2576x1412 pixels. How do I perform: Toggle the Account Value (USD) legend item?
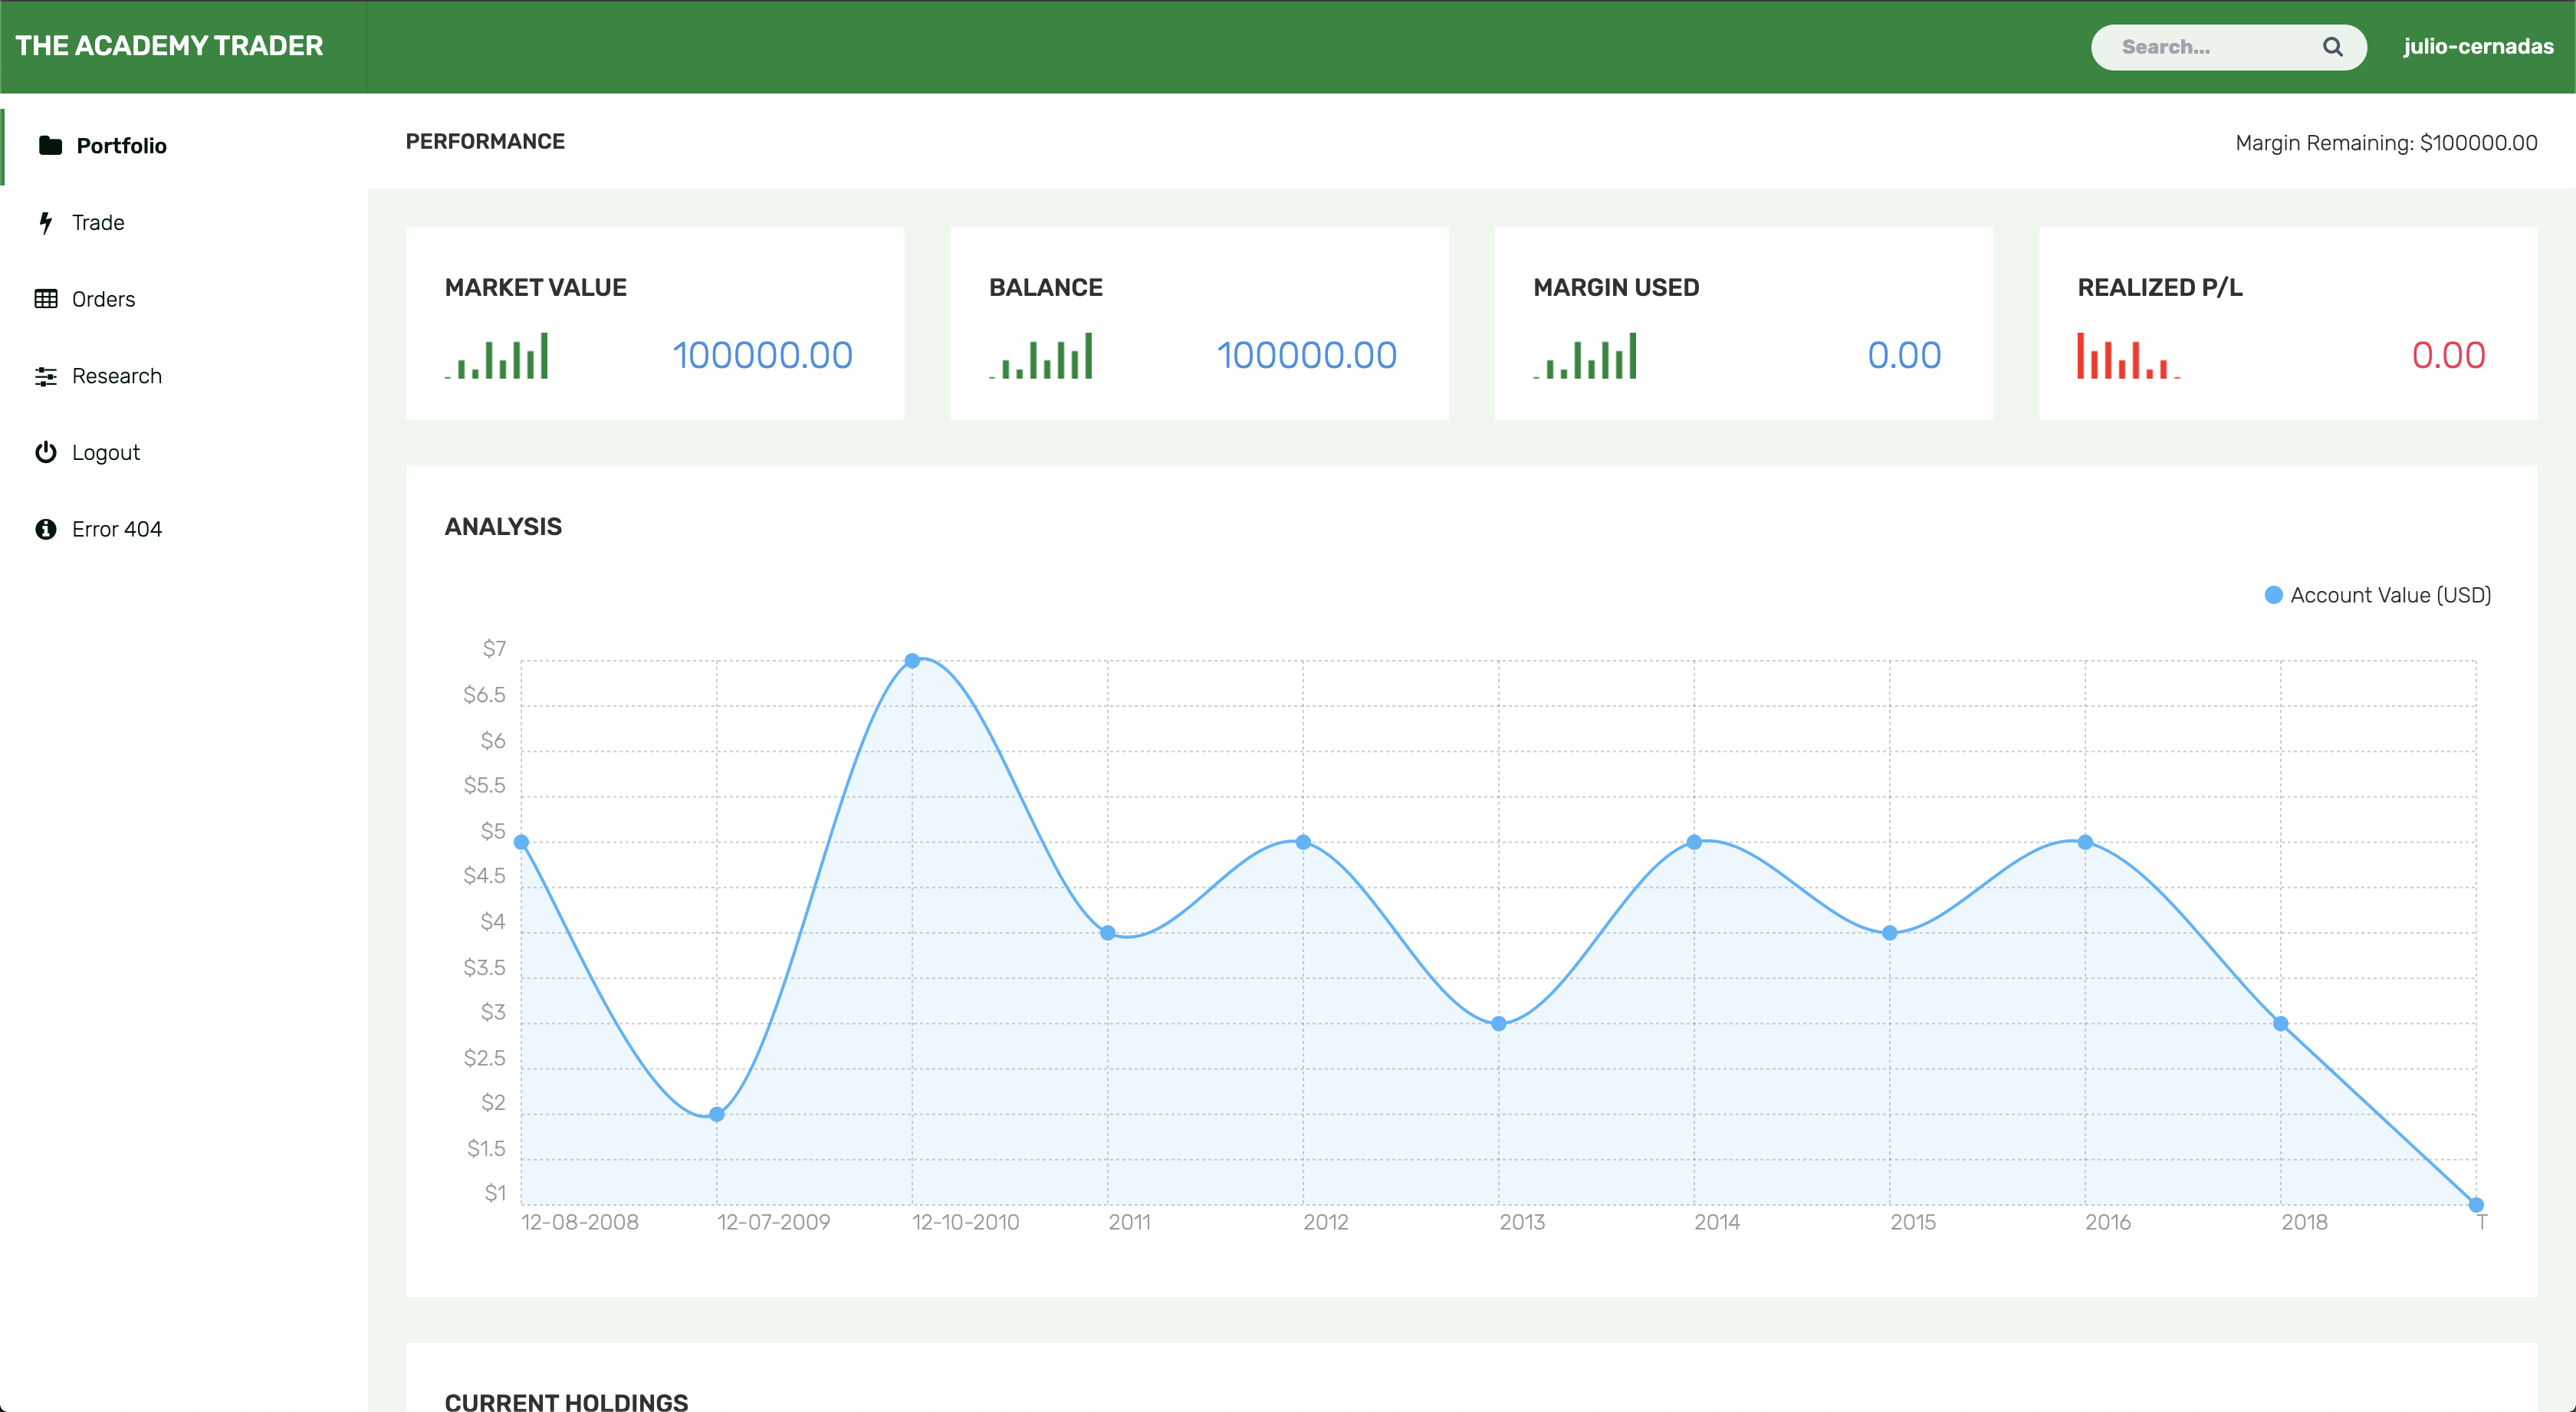(2377, 595)
